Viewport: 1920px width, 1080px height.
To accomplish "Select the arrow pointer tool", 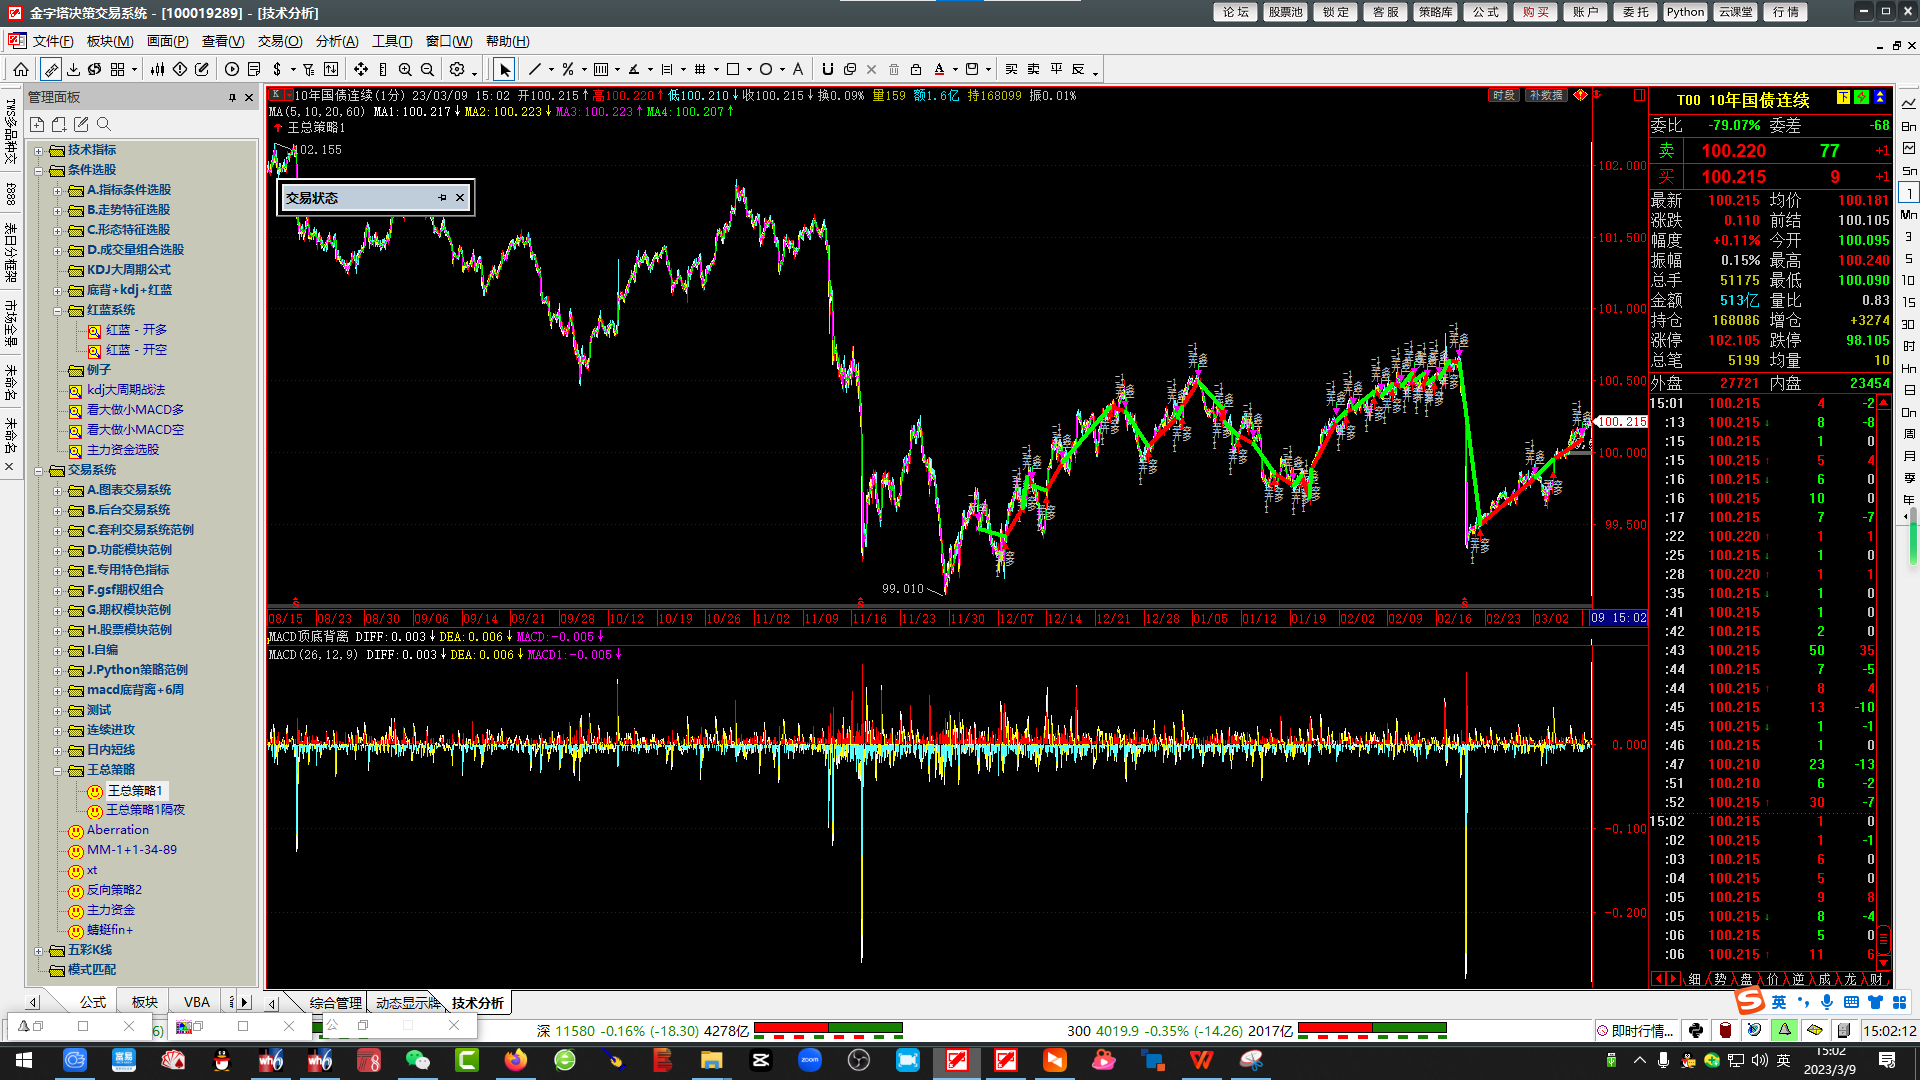I will coord(505,69).
